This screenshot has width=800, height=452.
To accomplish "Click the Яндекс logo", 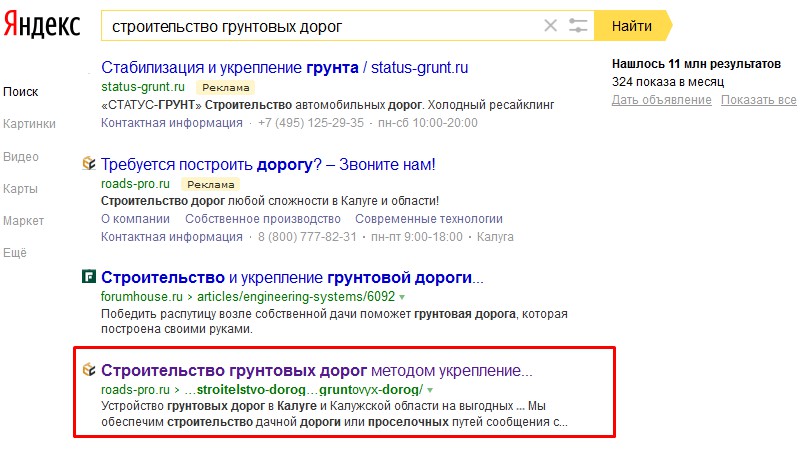I will click(x=42, y=25).
